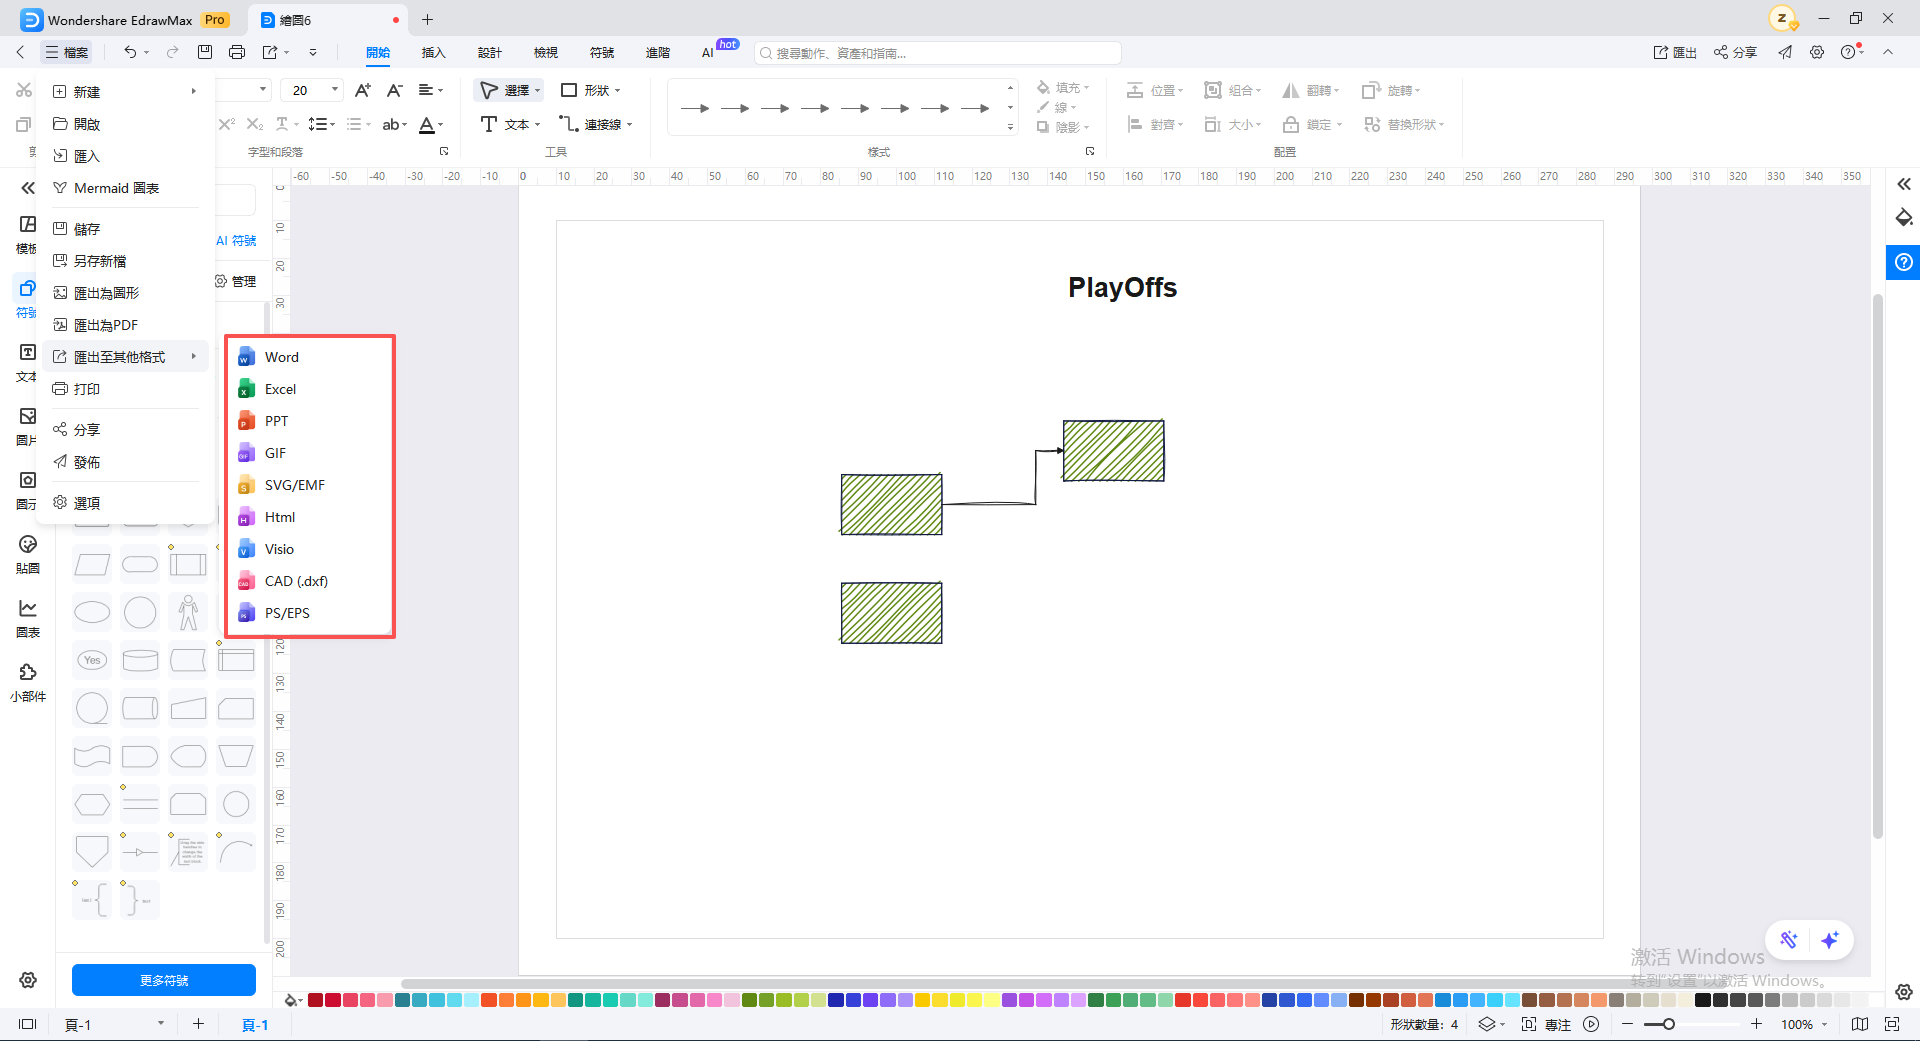Open the settings gear at bottom left
This screenshot has width=1920, height=1041.
pyautogui.click(x=28, y=980)
